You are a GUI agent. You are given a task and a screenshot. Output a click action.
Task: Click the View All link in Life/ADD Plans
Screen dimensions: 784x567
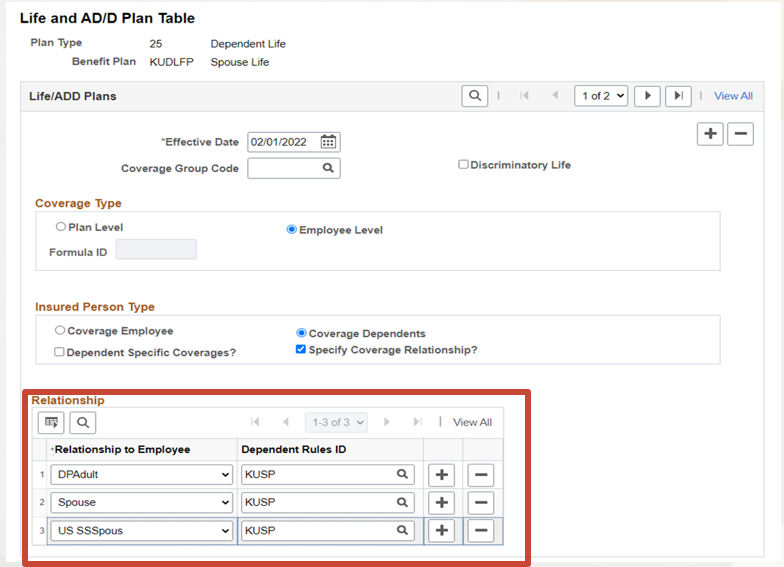coord(733,96)
